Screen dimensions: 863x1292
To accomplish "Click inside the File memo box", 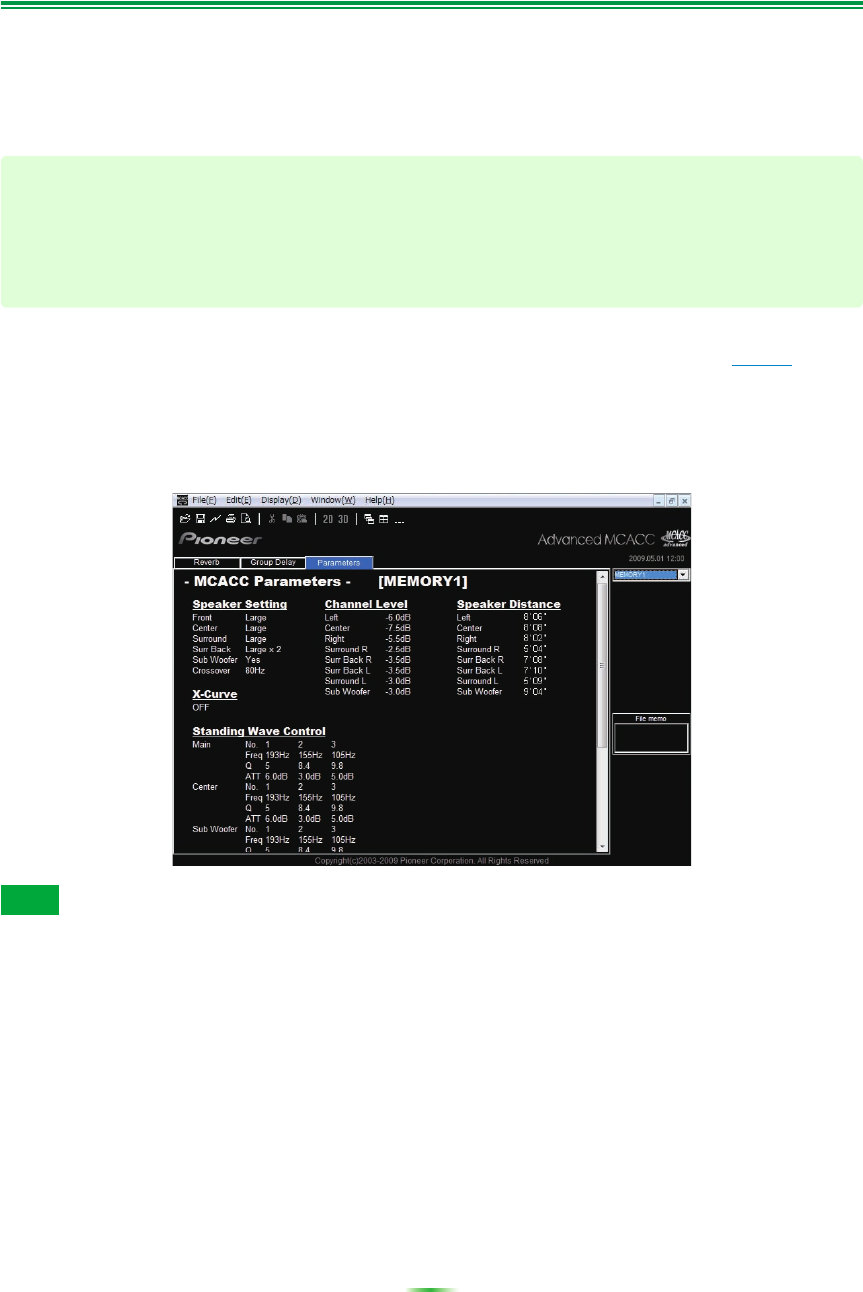I will point(651,737).
